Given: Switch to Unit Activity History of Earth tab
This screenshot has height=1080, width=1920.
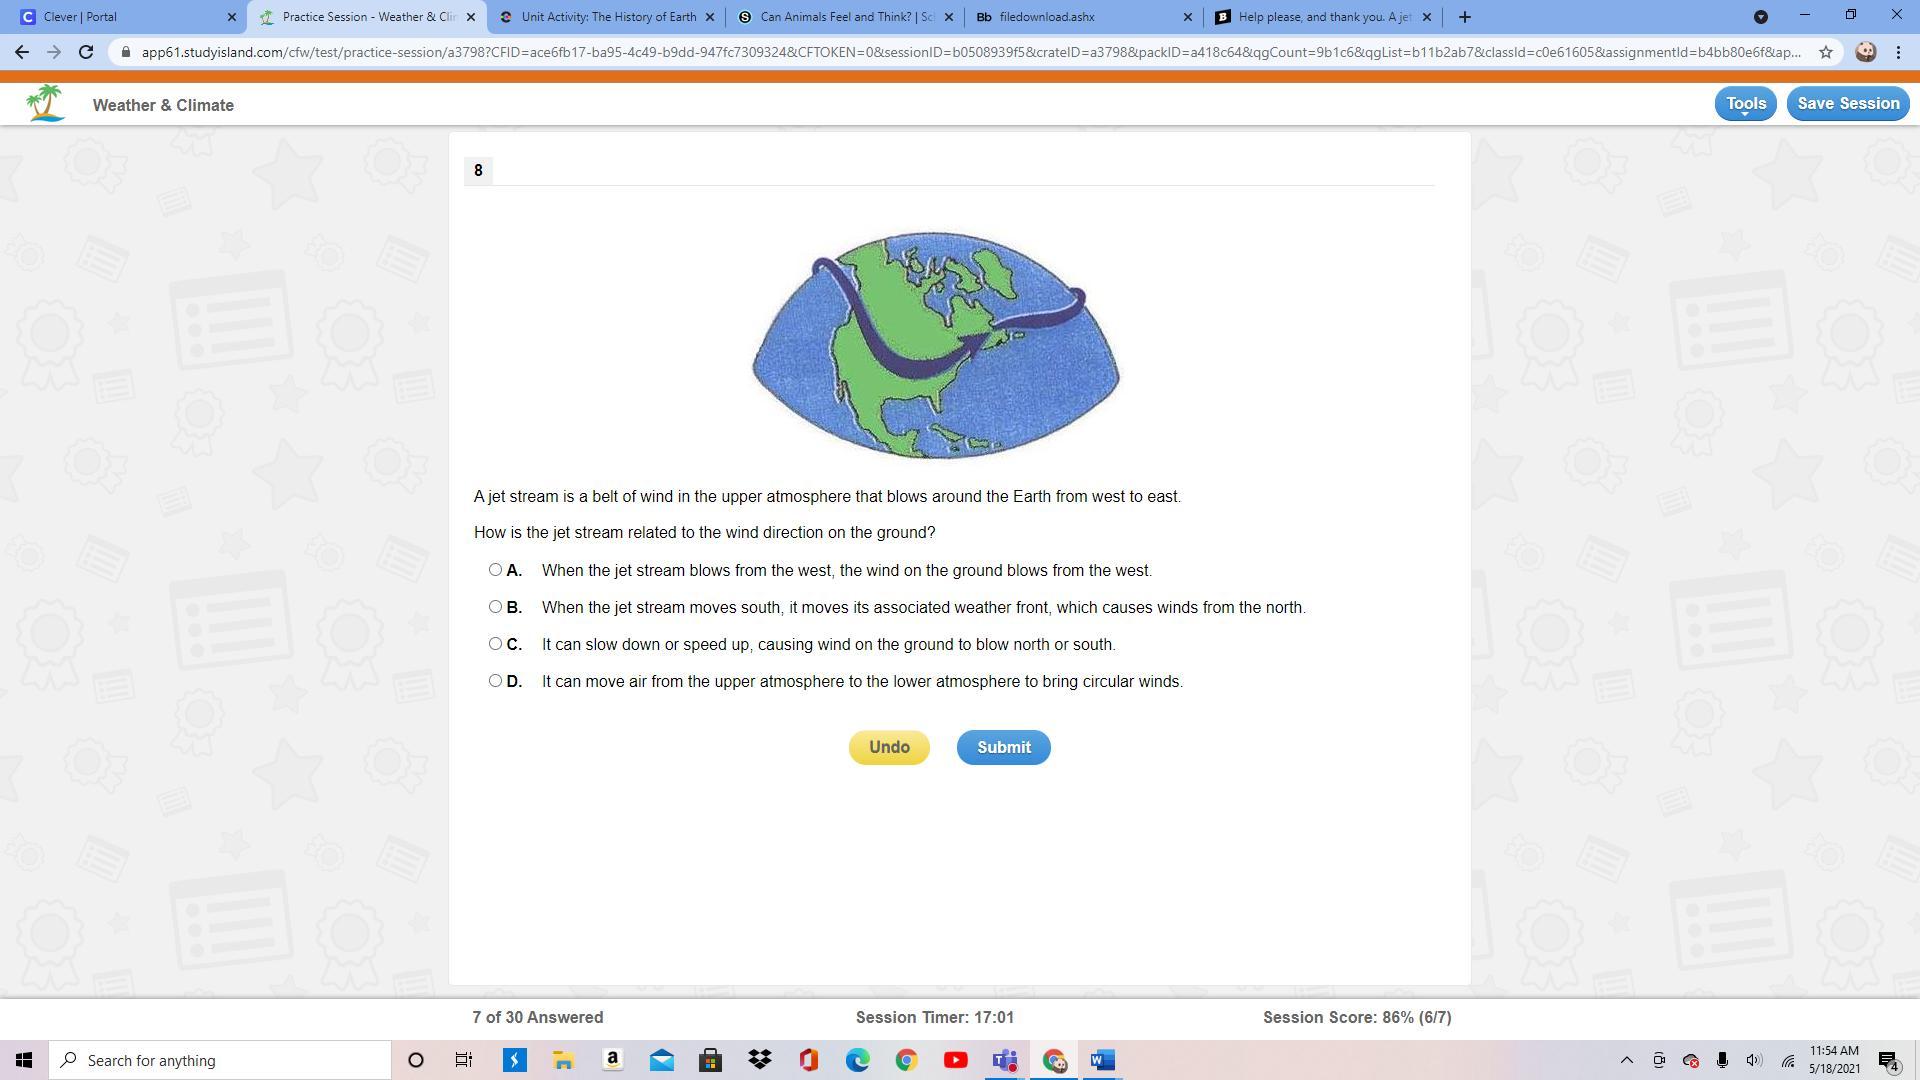Looking at the screenshot, I should pyautogui.click(x=607, y=17).
